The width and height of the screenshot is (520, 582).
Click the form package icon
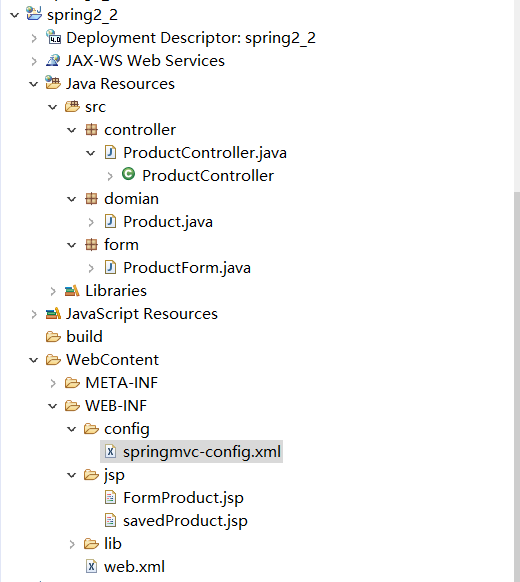tap(91, 245)
